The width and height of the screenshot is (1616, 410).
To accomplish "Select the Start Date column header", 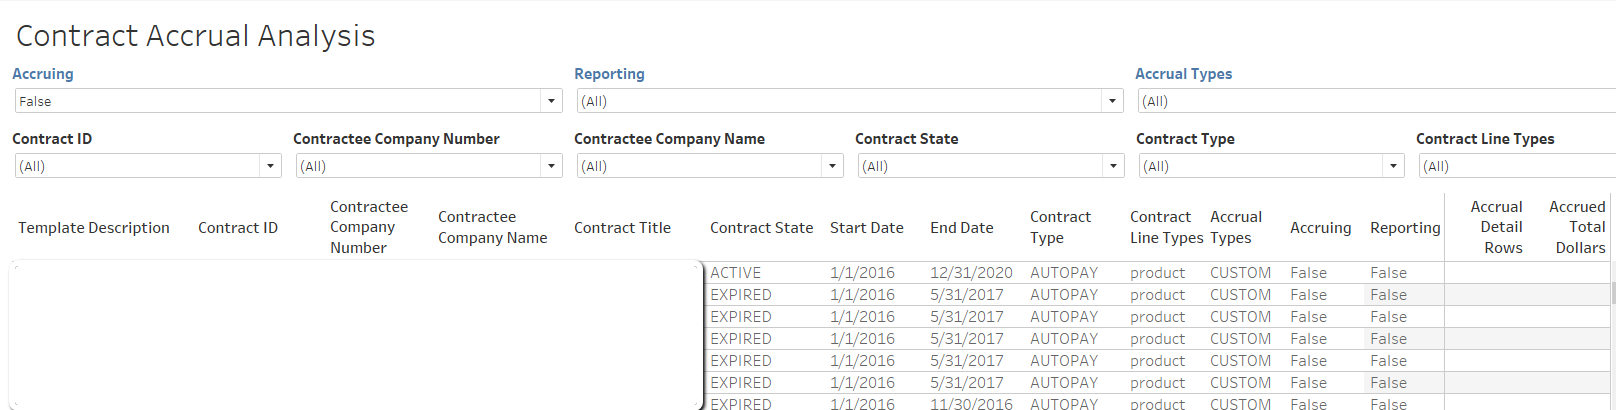I will coord(866,228).
